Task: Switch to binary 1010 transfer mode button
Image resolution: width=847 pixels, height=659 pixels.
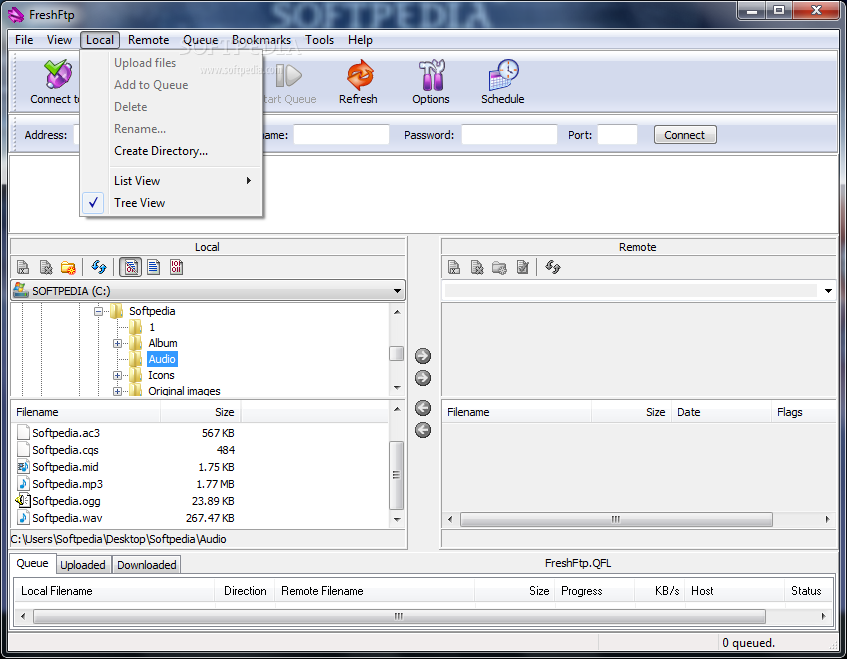Action: point(176,267)
